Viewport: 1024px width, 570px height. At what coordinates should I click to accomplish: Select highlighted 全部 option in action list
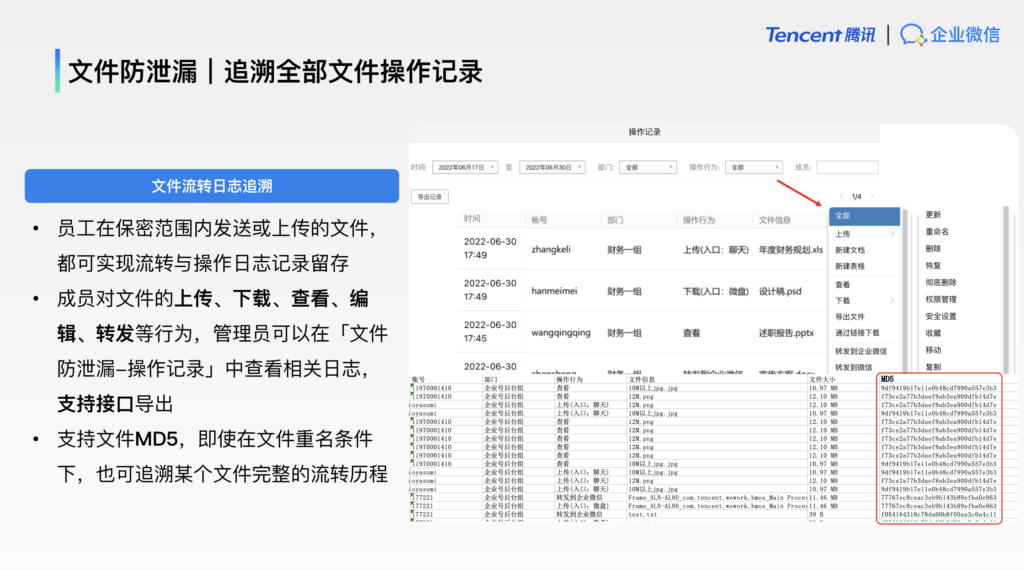point(865,215)
